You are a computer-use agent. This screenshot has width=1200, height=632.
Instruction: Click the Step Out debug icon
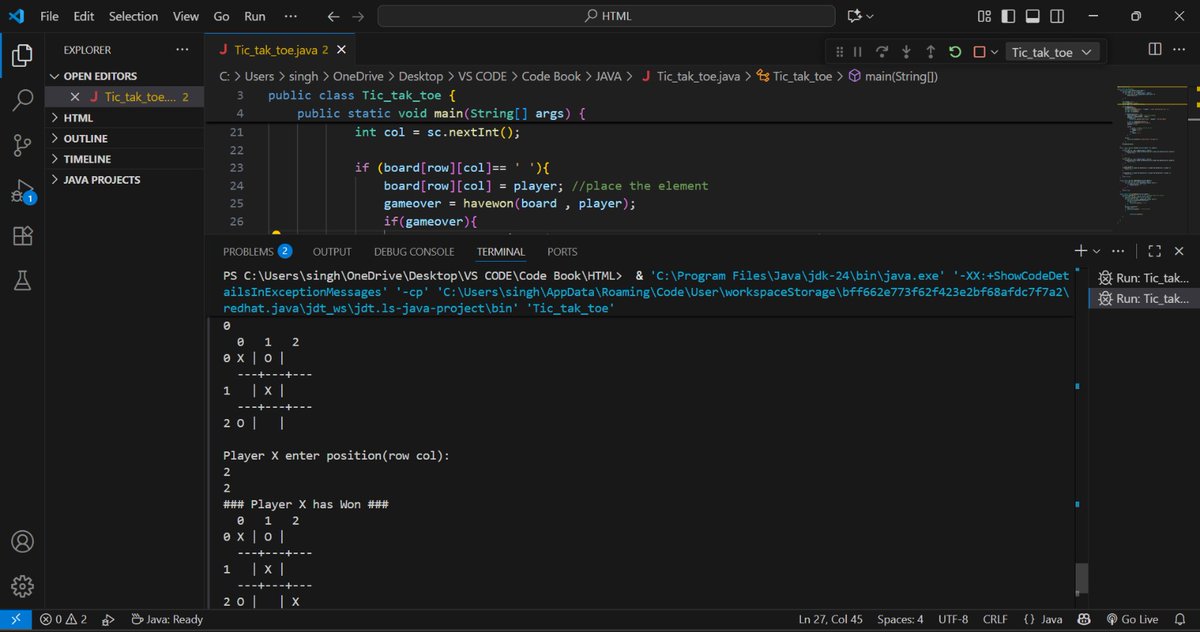pos(930,52)
